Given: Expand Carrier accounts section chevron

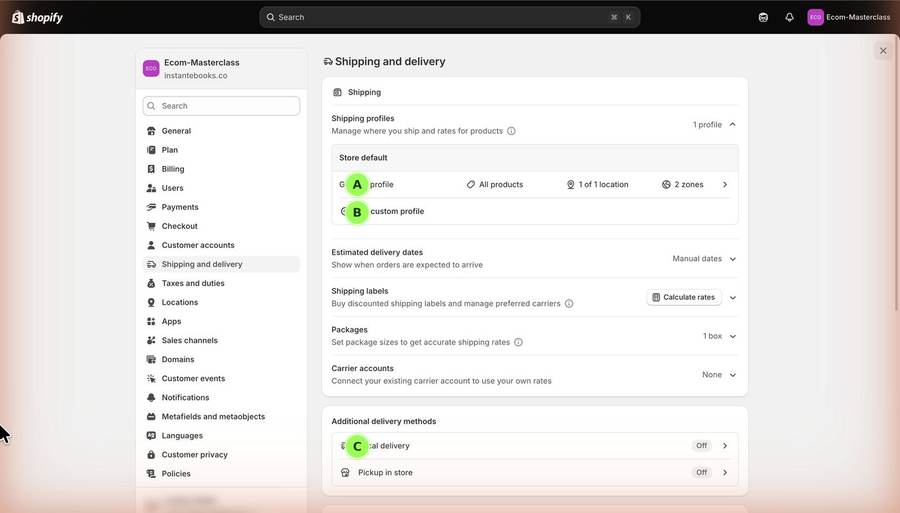Looking at the screenshot, I should 732,375.
